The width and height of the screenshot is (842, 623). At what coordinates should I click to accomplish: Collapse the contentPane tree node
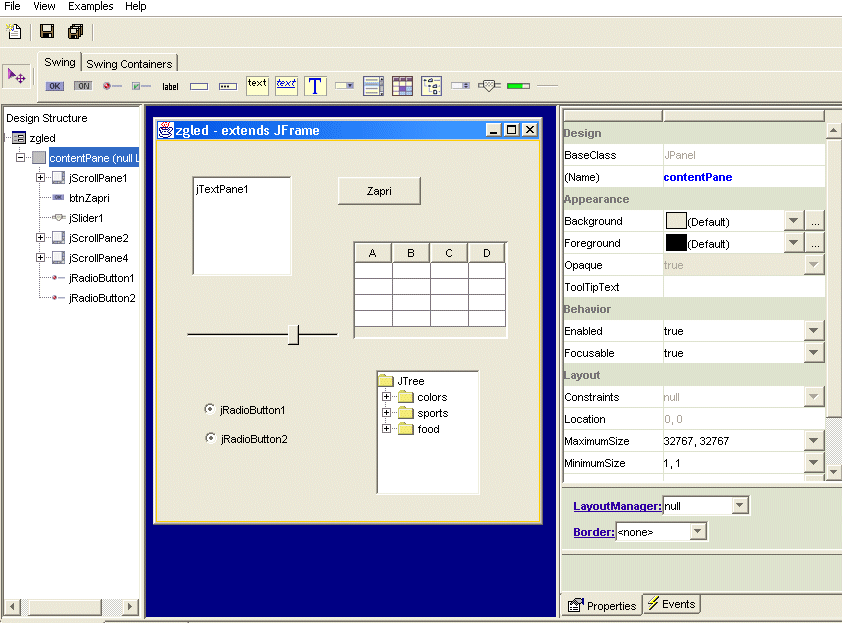point(20,157)
